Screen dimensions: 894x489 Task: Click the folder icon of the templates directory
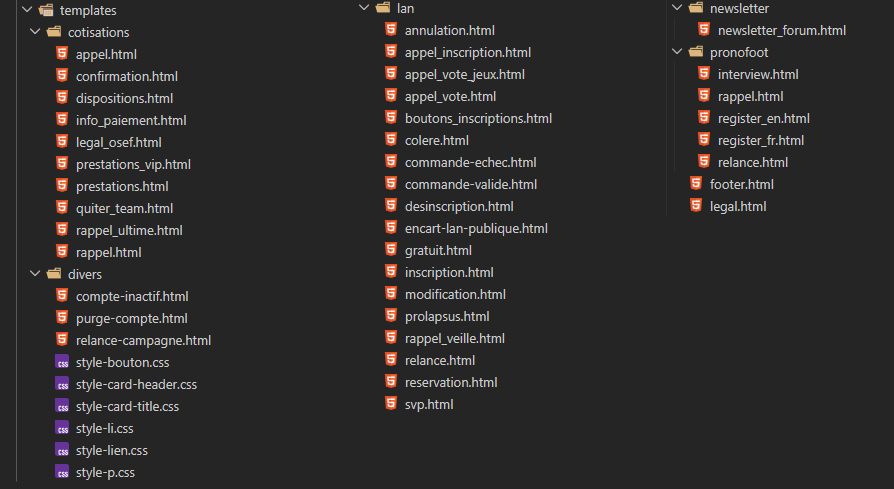tap(46, 10)
